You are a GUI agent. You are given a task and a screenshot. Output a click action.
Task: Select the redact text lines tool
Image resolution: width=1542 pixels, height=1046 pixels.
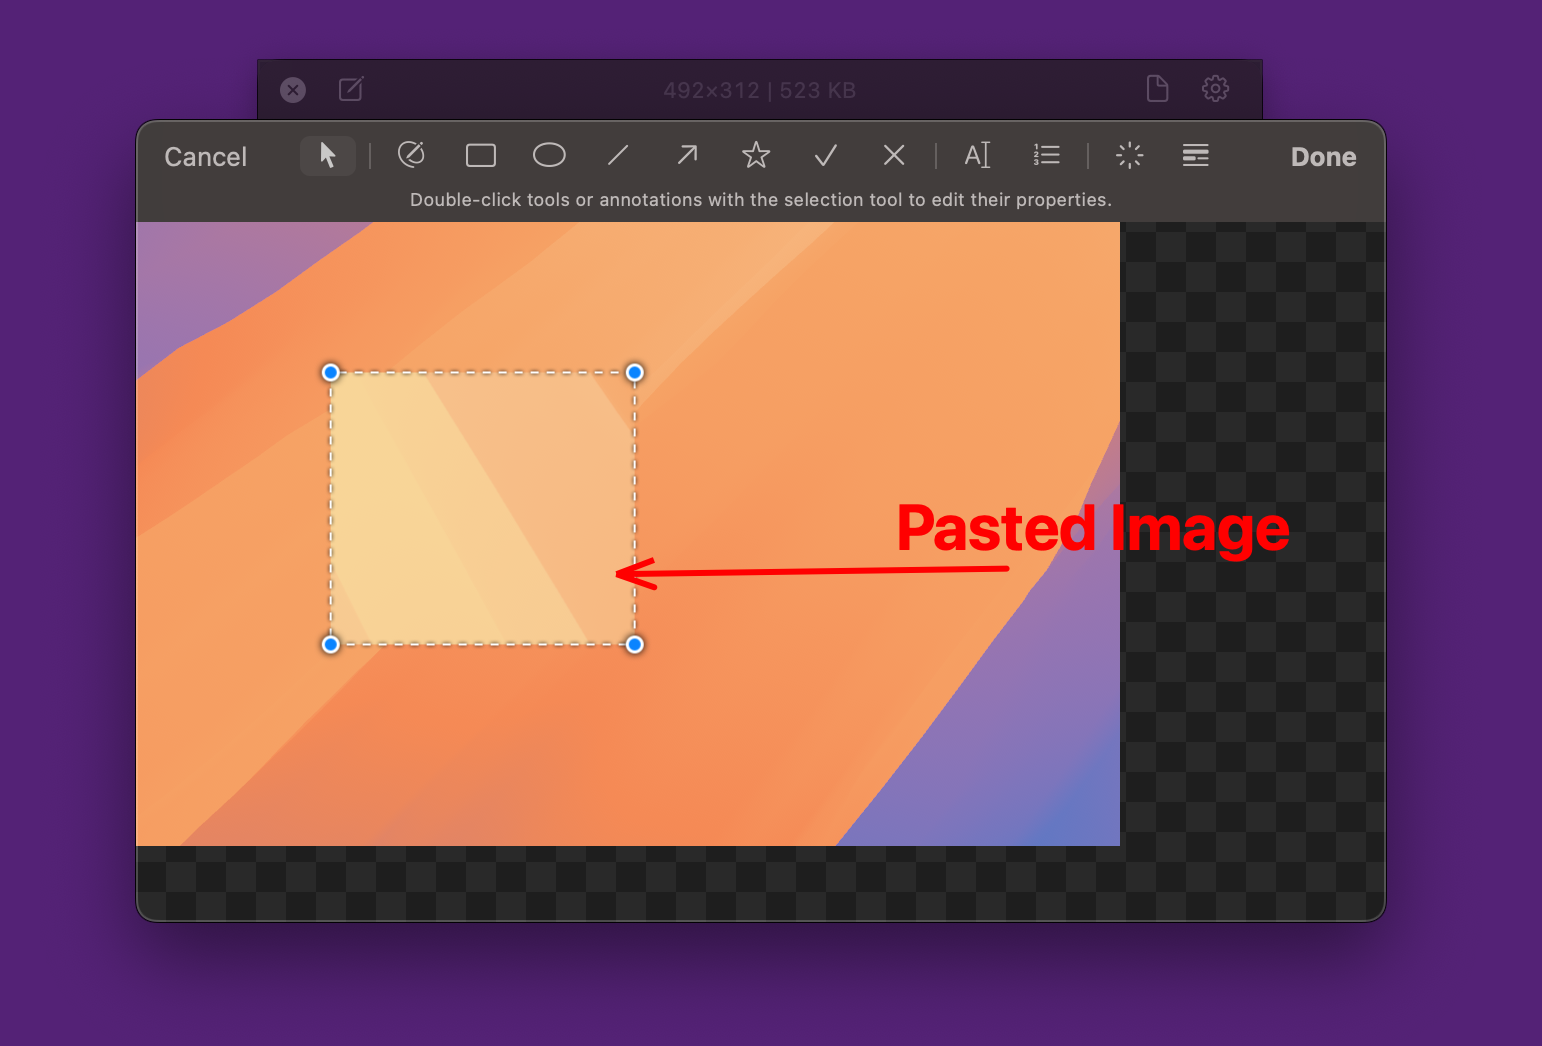[x=1196, y=155]
